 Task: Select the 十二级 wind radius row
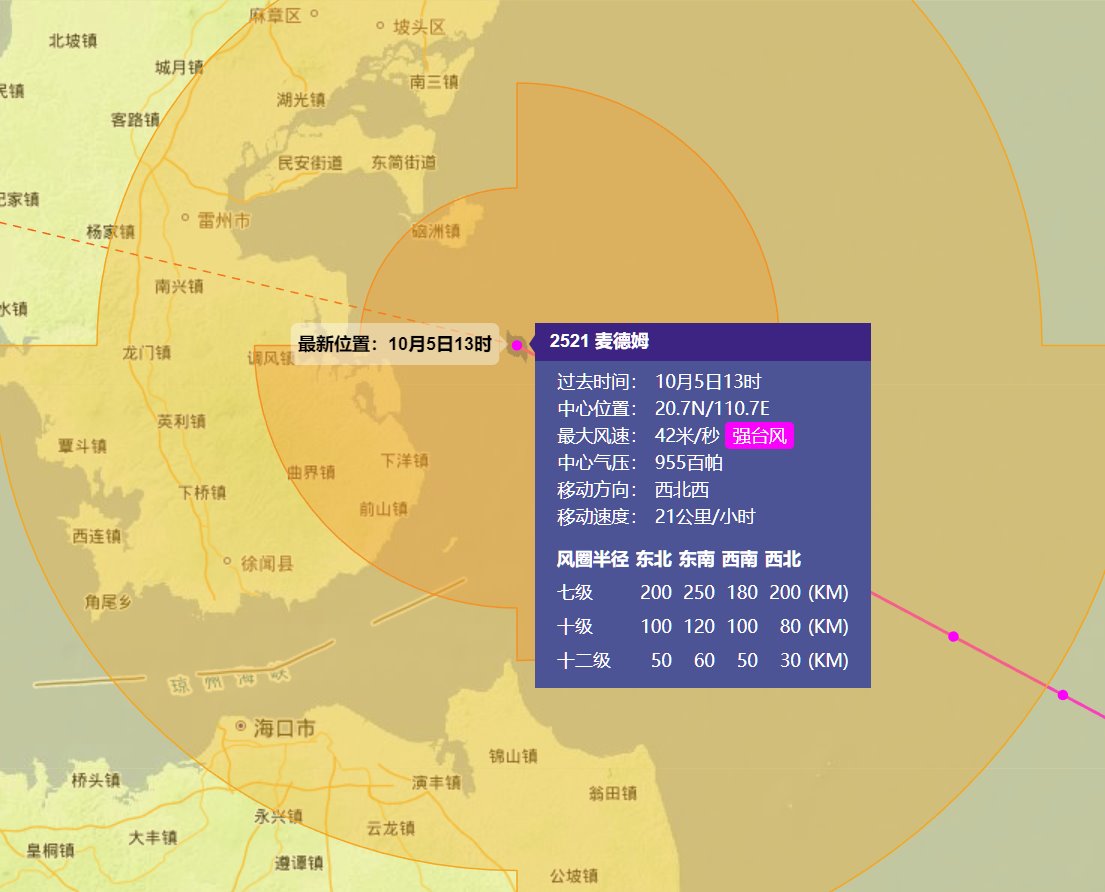700,660
